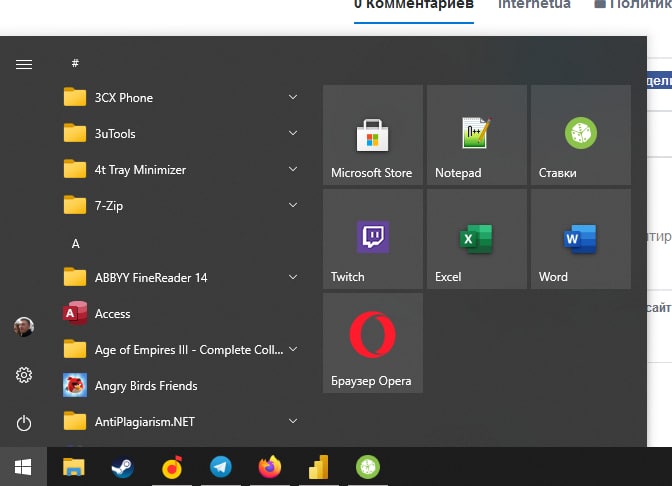The width and height of the screenshot is (672, 486).
Task: Open the Политик link in browser
Action: (x=633, y=5)
